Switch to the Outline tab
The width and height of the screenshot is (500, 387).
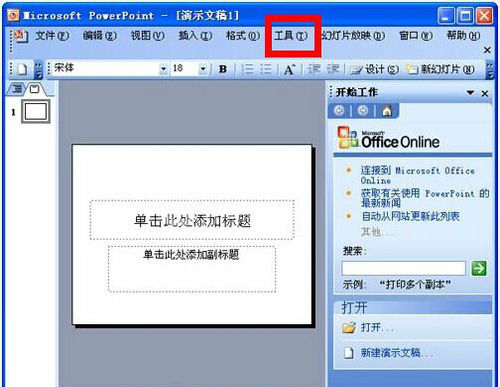(17, 89)
